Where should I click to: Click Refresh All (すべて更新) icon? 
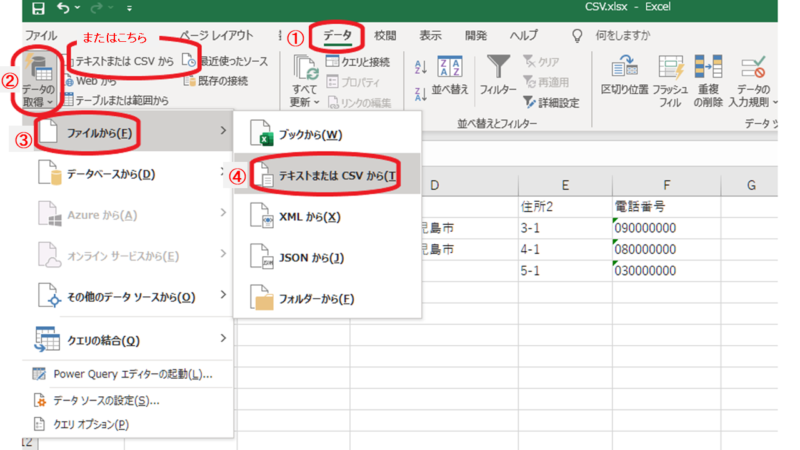point(305,82)
